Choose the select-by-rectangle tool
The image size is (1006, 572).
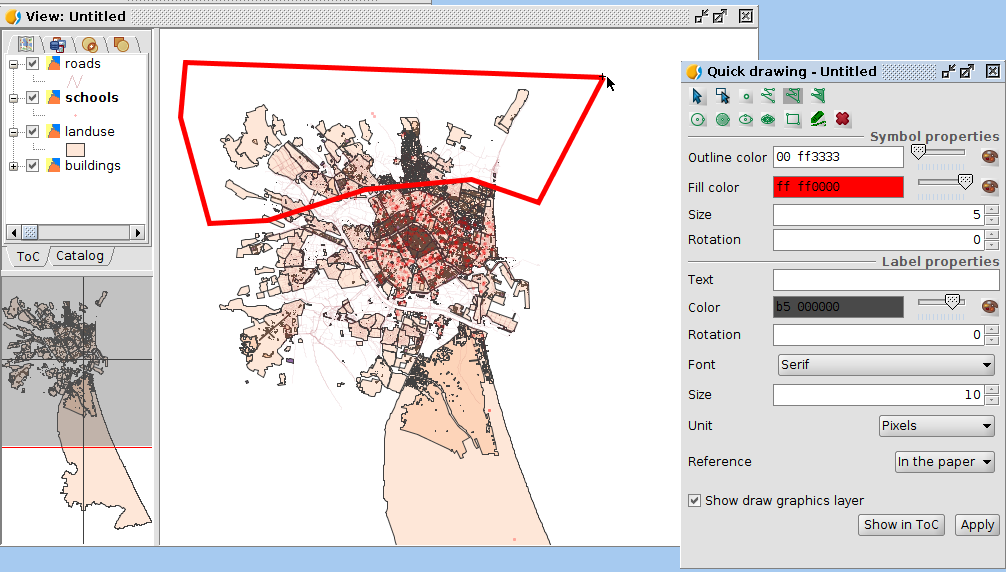(722, 96)
